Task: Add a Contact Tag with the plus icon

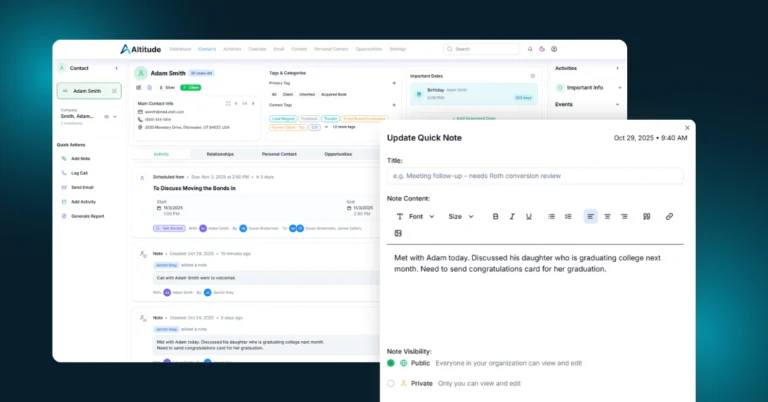Action: point(394,105)
